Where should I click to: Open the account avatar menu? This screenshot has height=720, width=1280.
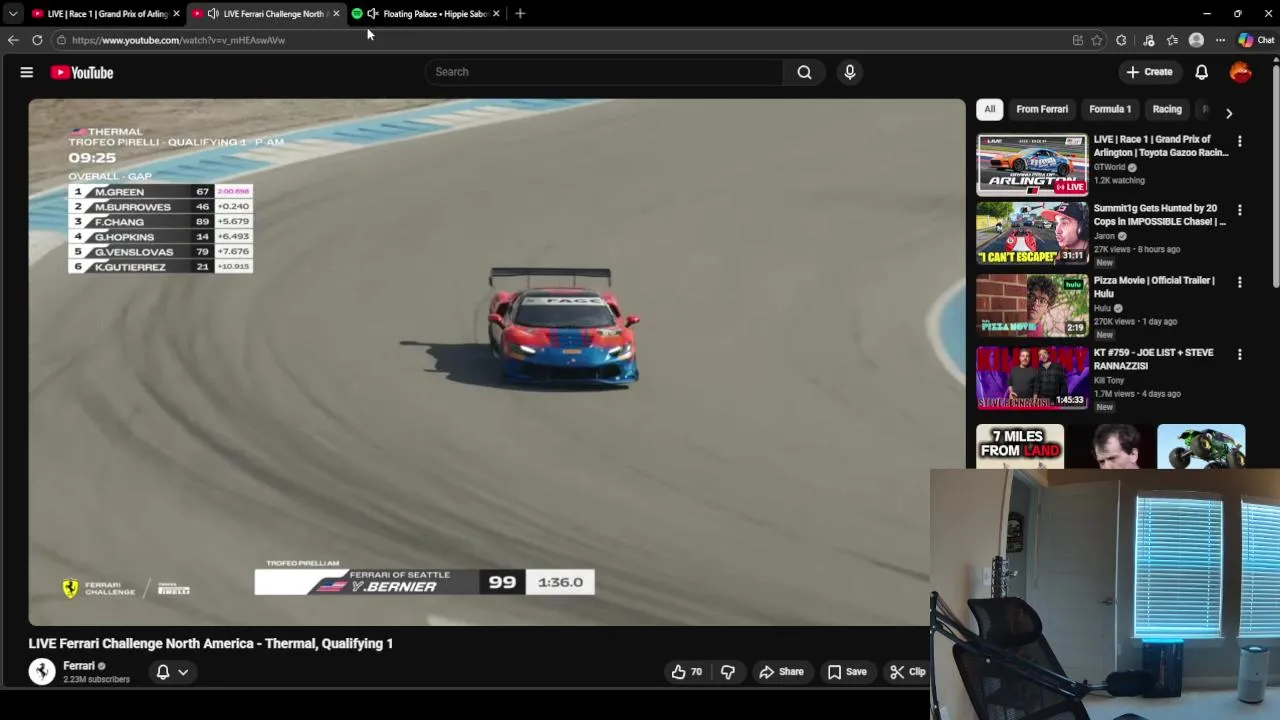pyautogui.click(x=1240, y=72)
